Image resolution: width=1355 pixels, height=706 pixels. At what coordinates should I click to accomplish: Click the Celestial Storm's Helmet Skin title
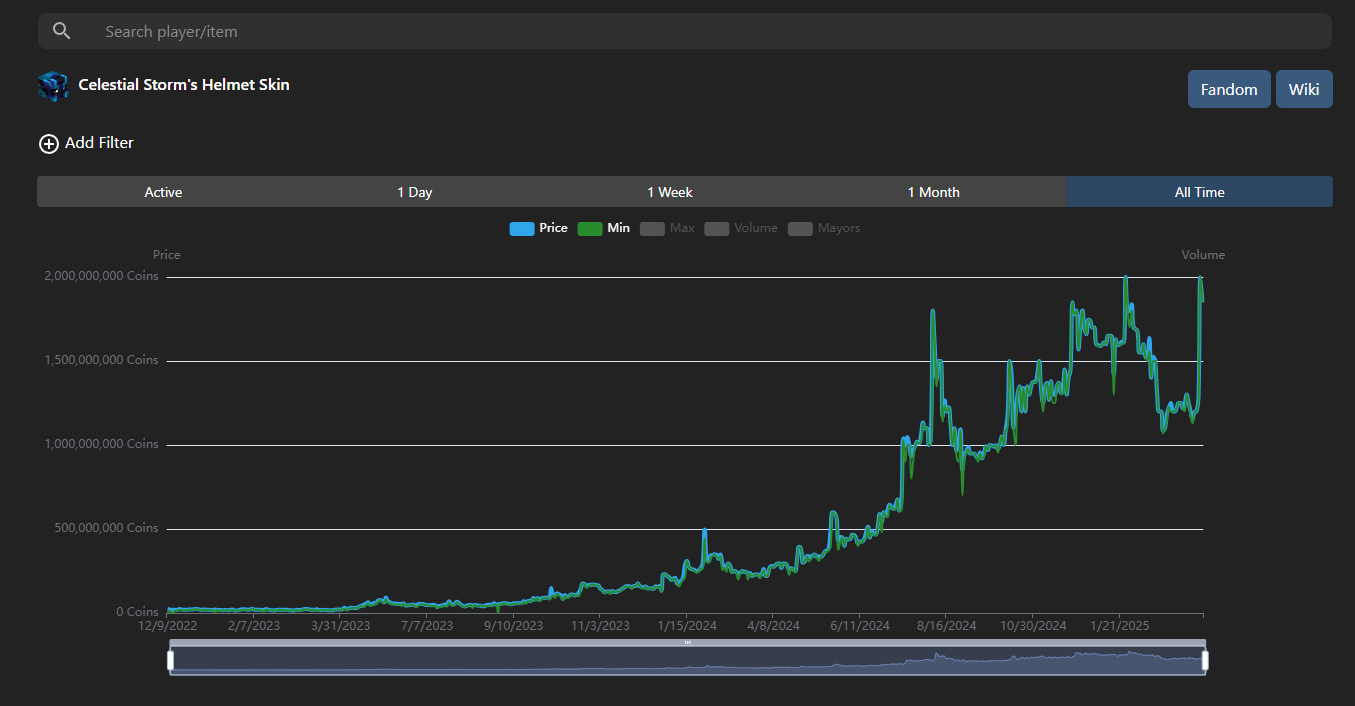click(184, 85)
